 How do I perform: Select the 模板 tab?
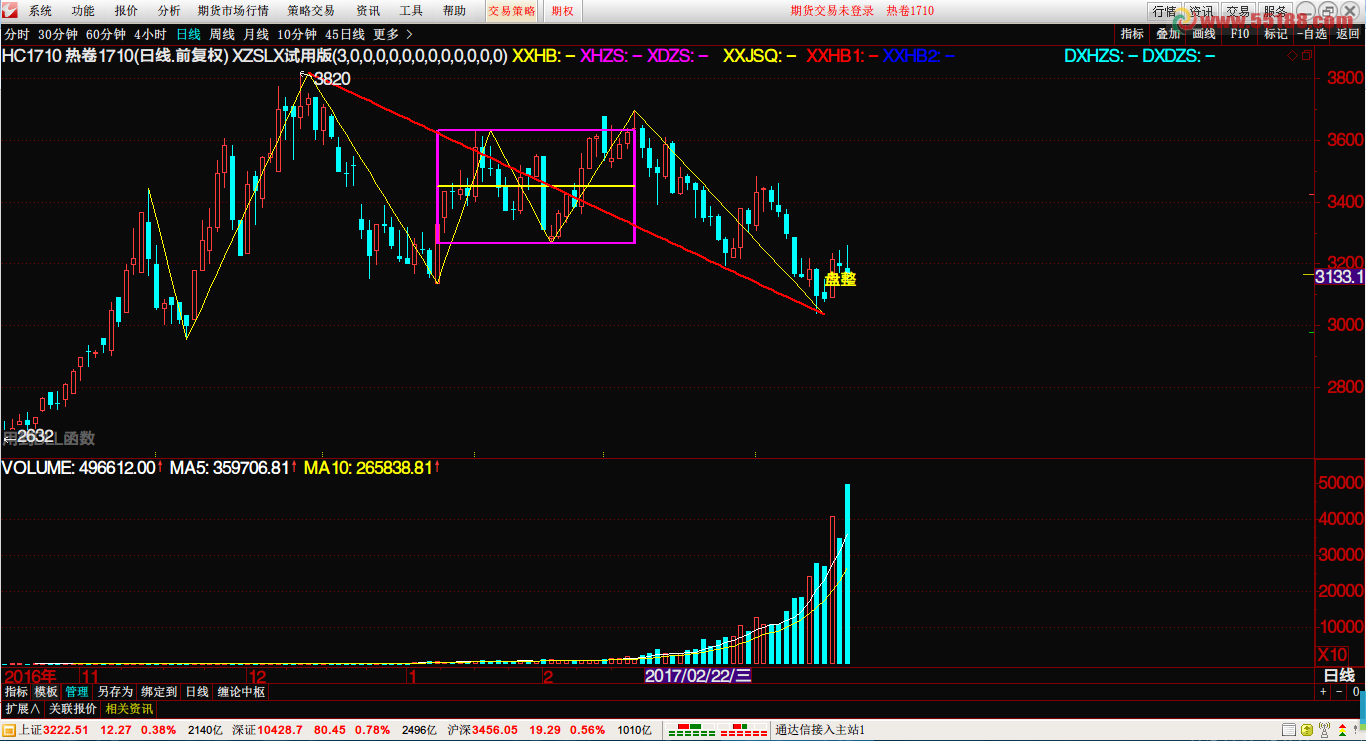[46, 691]
